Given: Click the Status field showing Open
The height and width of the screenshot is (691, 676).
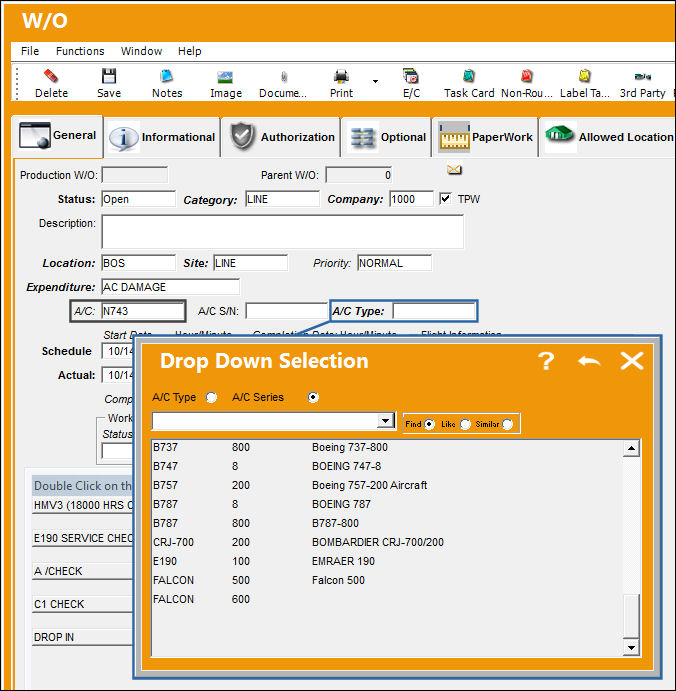Looking at the screenshot, I should click(138, 199).
